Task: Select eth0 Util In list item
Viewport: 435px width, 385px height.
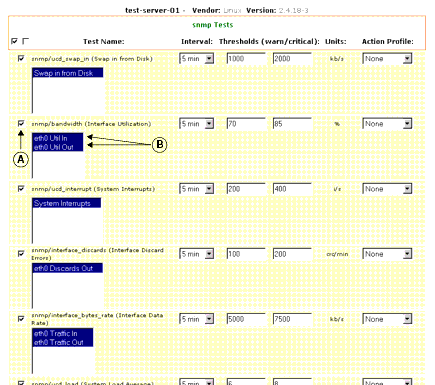Action: (x=58, y=138)
